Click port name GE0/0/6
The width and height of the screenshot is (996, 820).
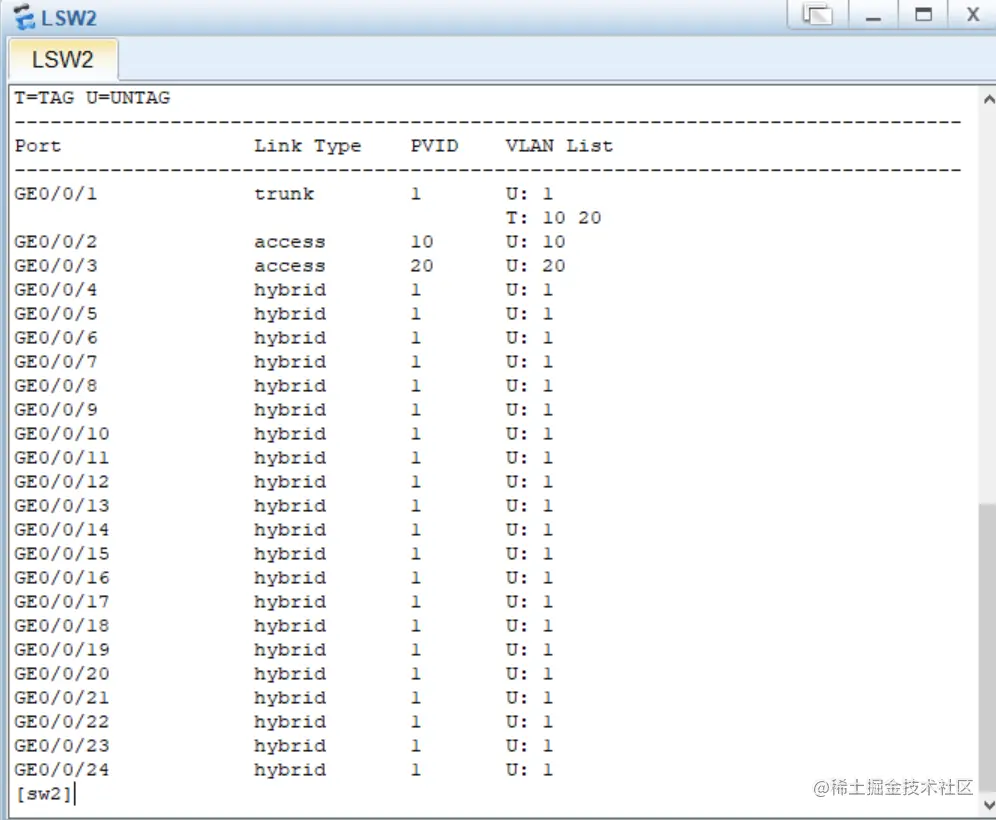[x=56, y=338]
